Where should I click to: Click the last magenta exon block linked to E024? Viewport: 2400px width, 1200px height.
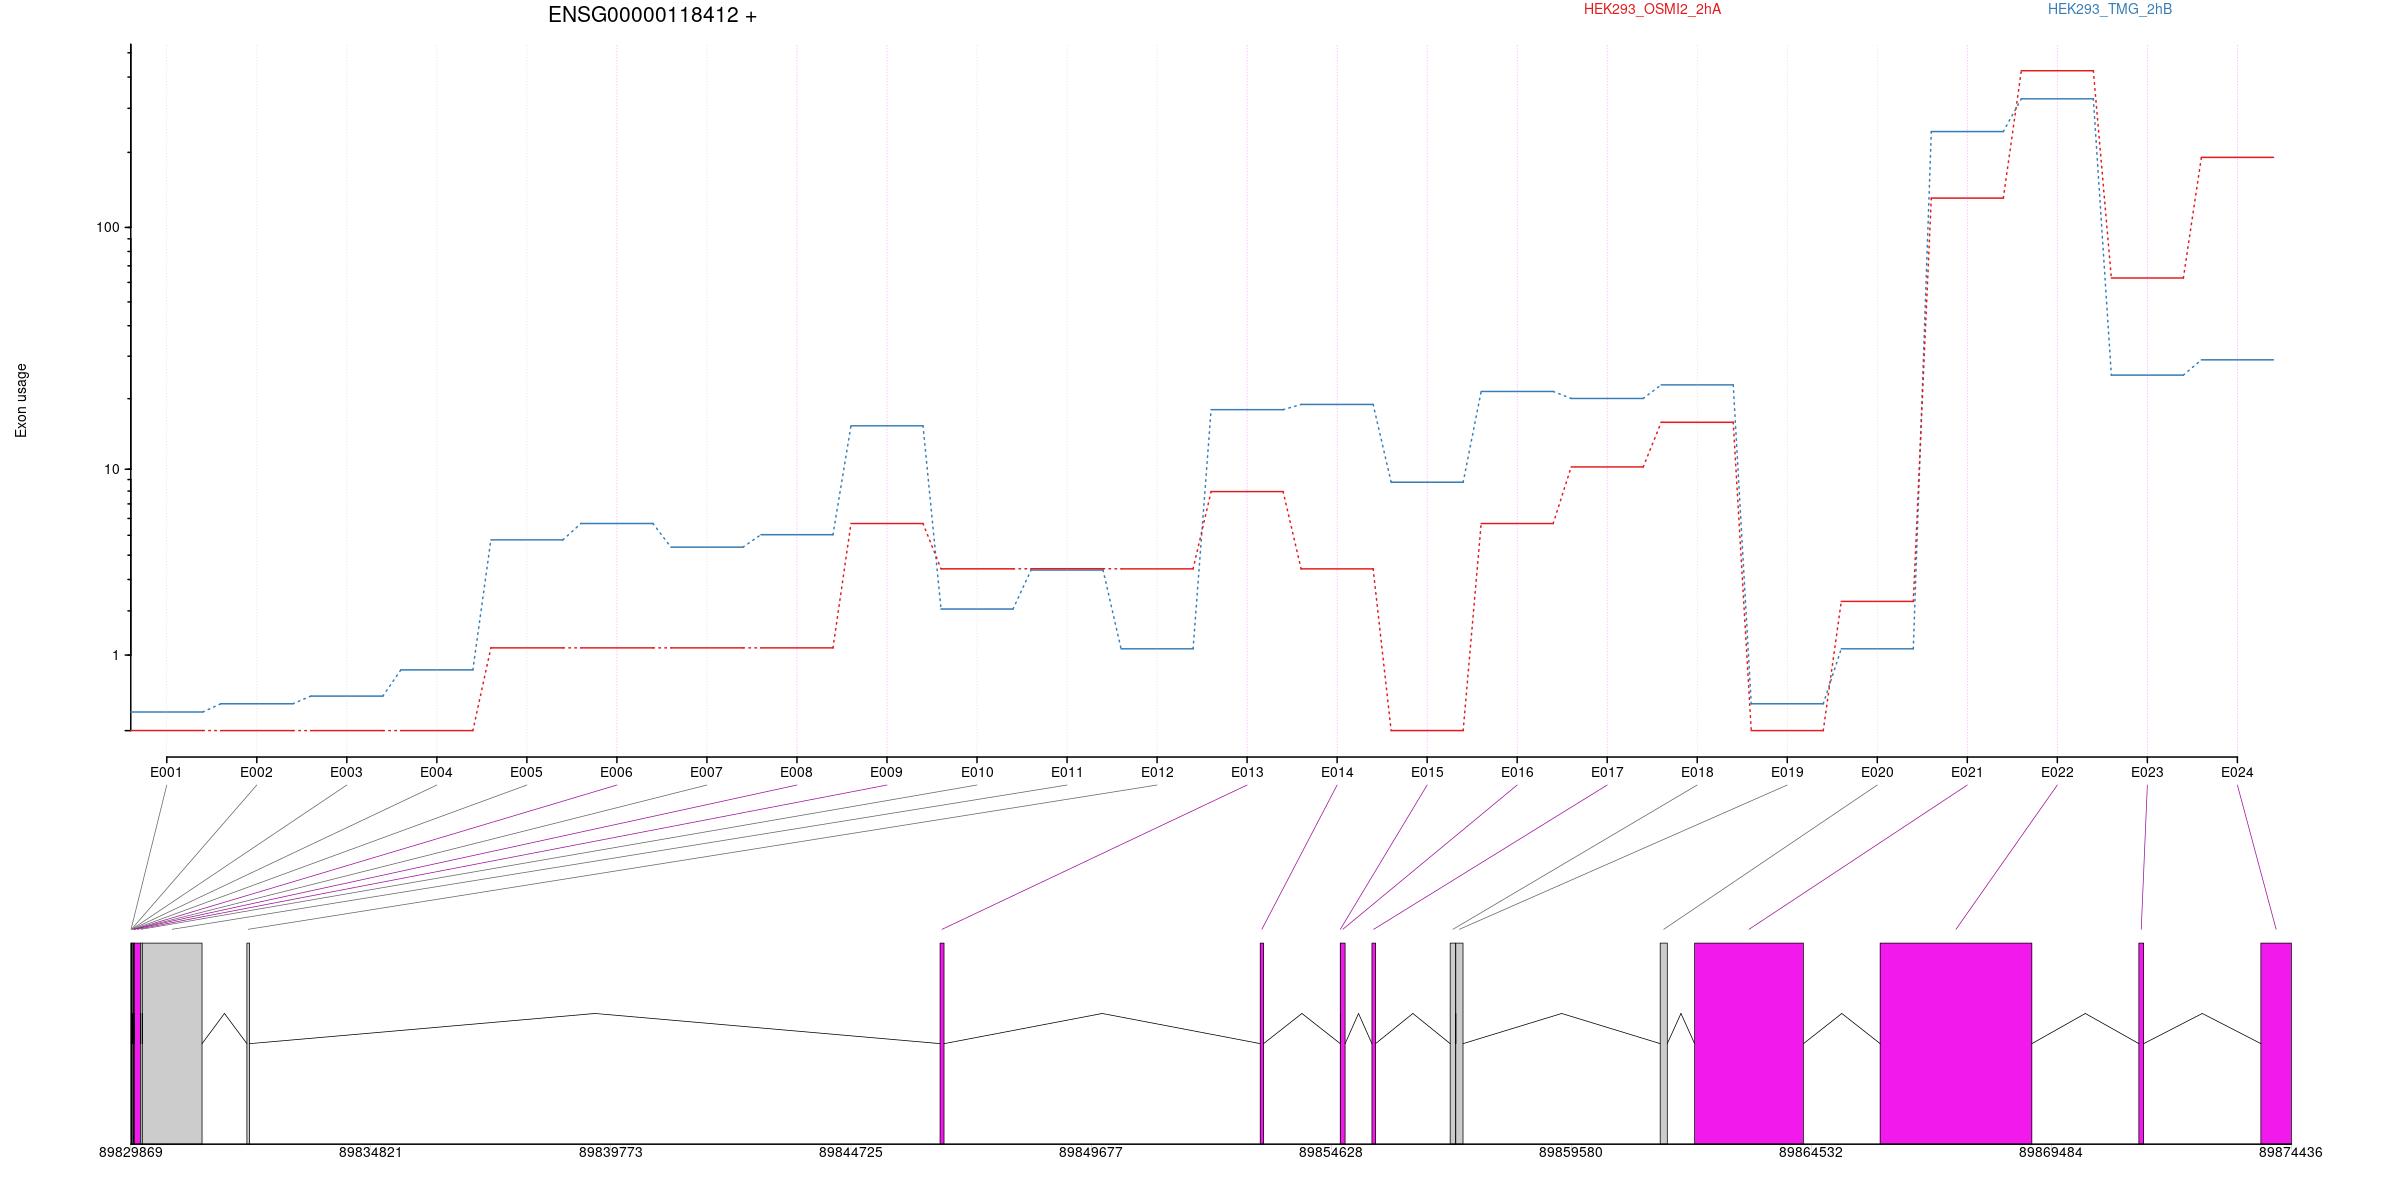pyautogui.click(x=2276, y=1043)
